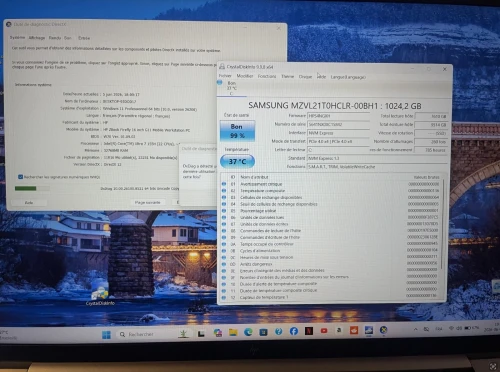This screenshot has height=372, width=500.
Task: Open the Aide menu in CrystalDiskInfo
Action: 321,77
